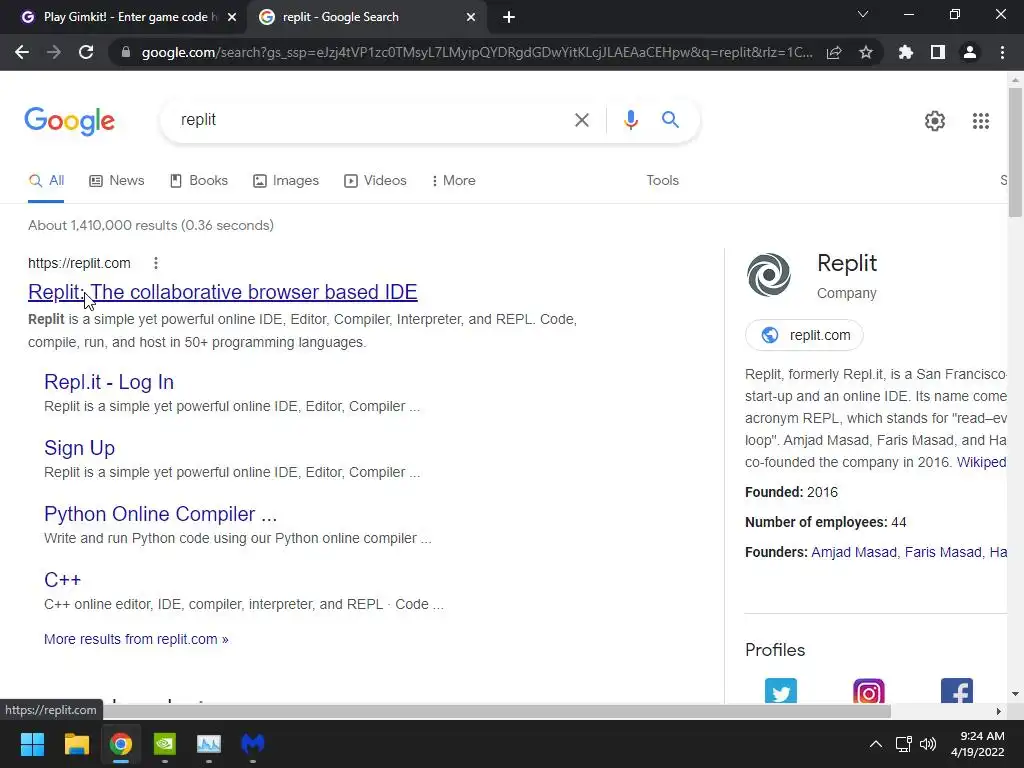Open the Chrome three-dot menu
The width and height of the screenshot is (1024, 768).
(1002, 52)
